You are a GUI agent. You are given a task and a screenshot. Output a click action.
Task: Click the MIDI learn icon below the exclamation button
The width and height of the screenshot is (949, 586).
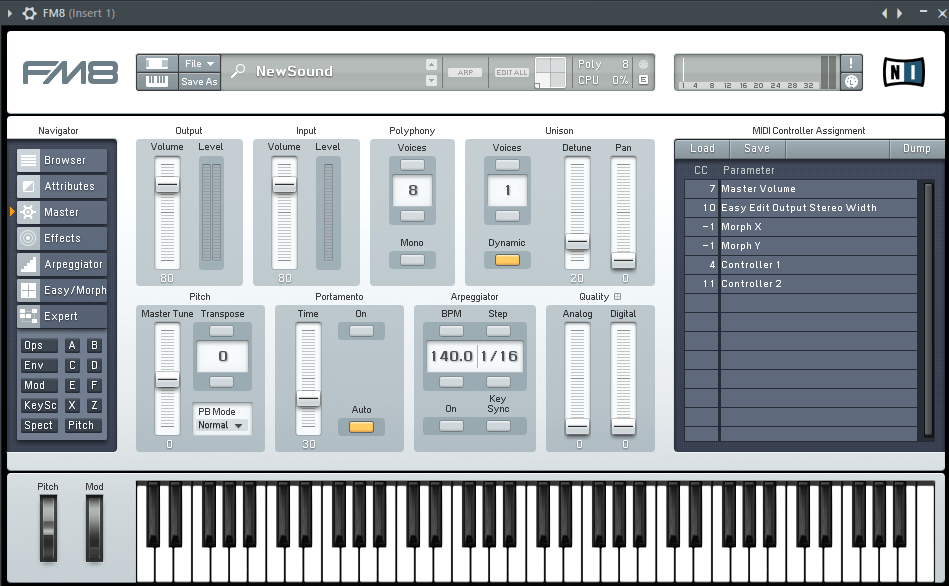coord(851,81)
